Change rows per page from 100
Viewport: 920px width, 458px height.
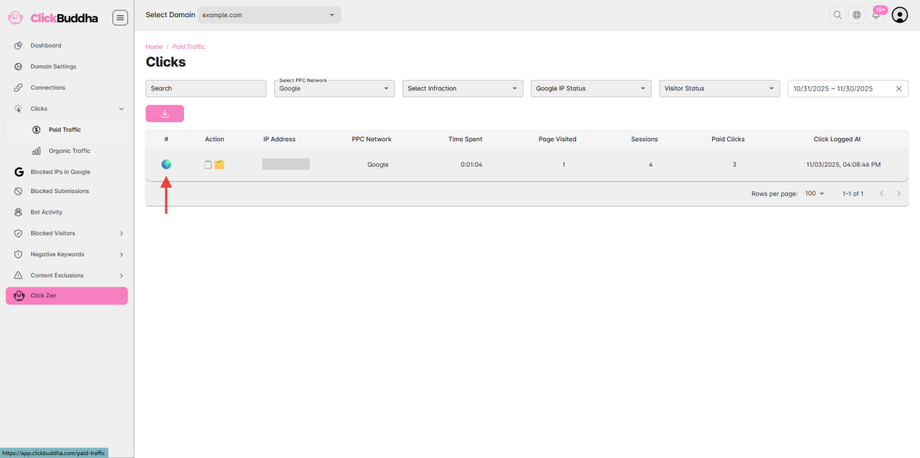(x=814, y=194)
